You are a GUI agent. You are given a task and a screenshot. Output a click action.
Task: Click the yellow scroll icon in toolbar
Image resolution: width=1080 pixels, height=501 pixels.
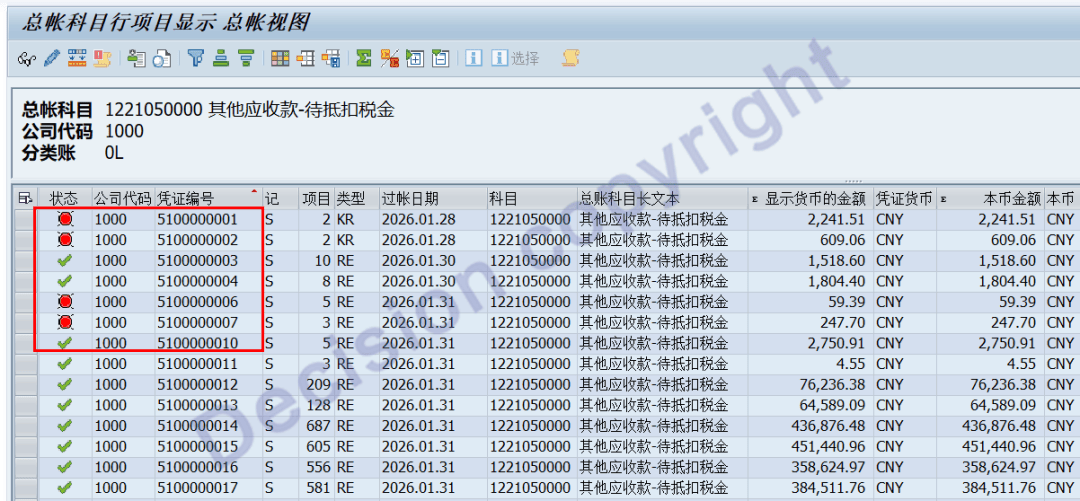570,59
